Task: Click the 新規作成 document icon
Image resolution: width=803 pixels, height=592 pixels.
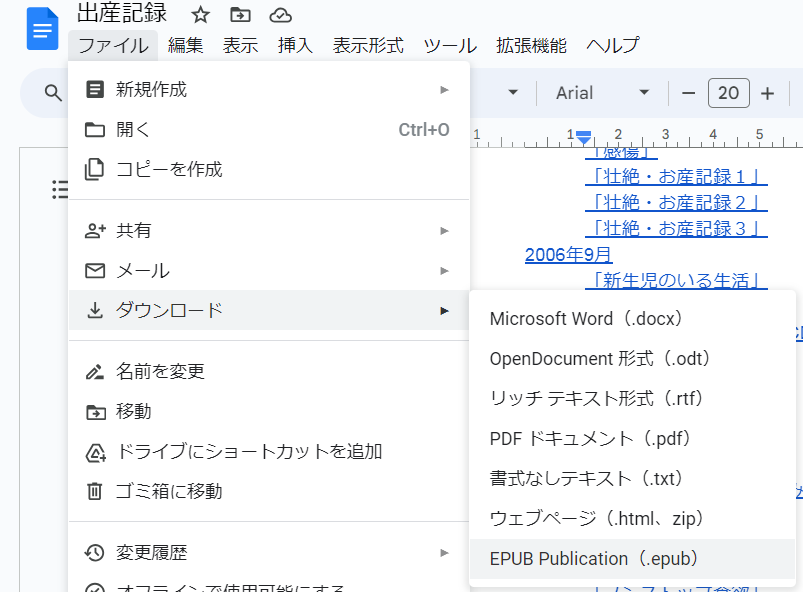Action: (x=95, y=89)
